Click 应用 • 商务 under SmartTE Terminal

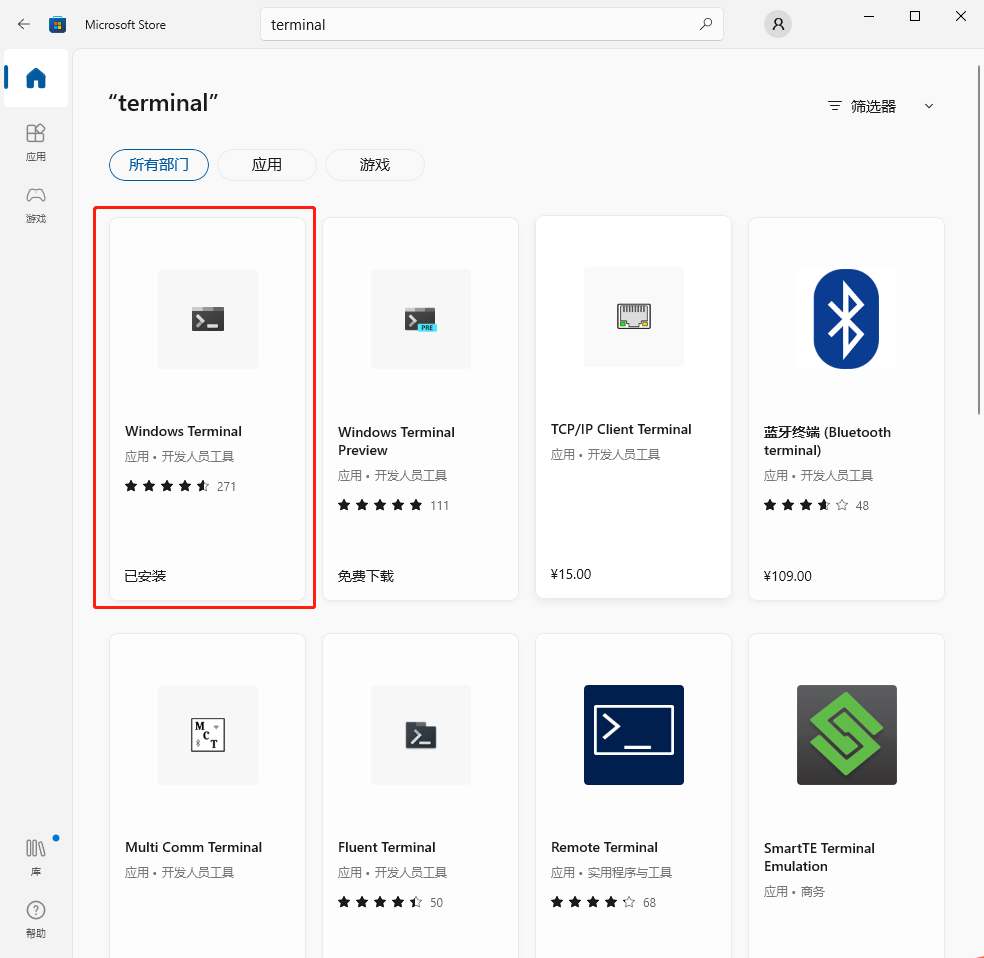pos(794,891)
